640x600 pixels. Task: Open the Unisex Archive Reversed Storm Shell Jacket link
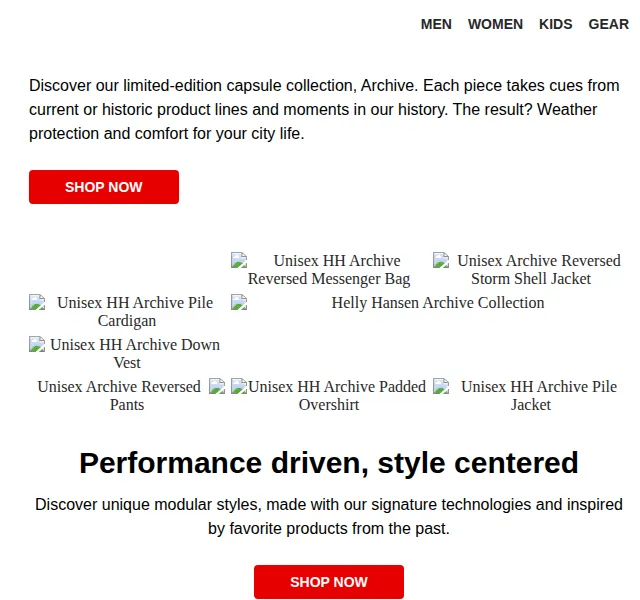(x=531, y=269)
